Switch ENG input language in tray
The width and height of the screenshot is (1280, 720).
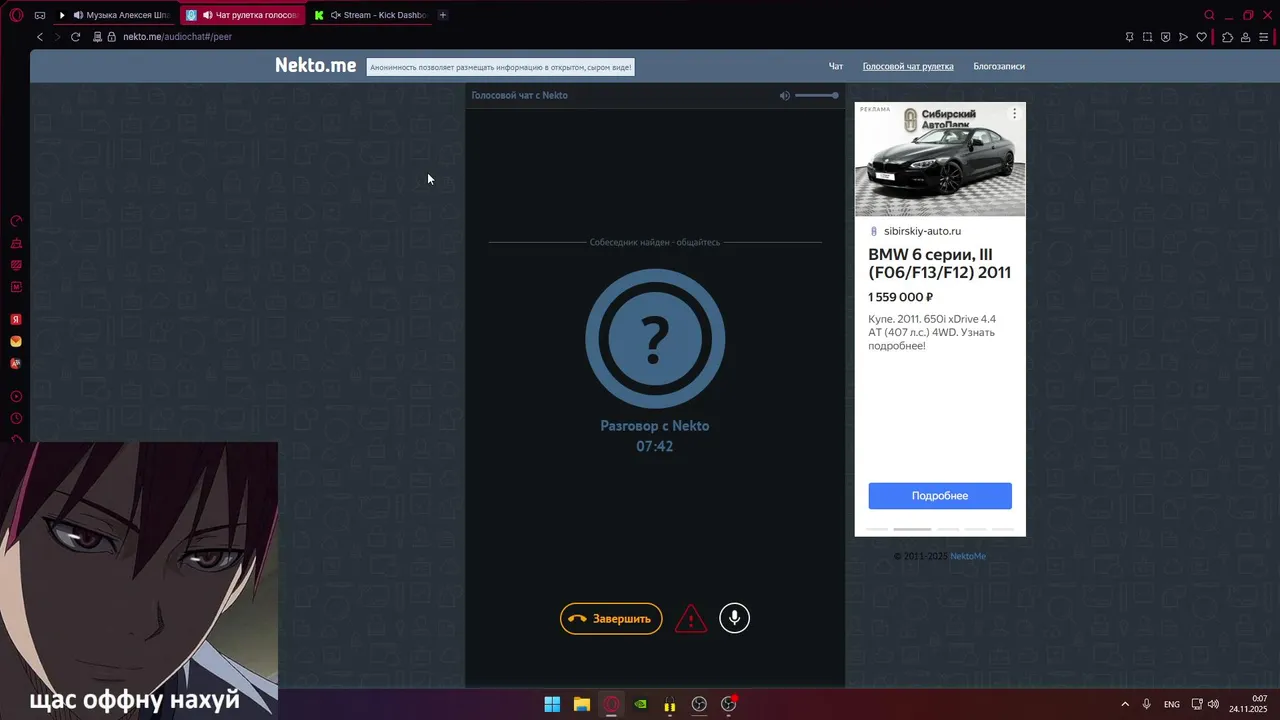click(1171, 704)
